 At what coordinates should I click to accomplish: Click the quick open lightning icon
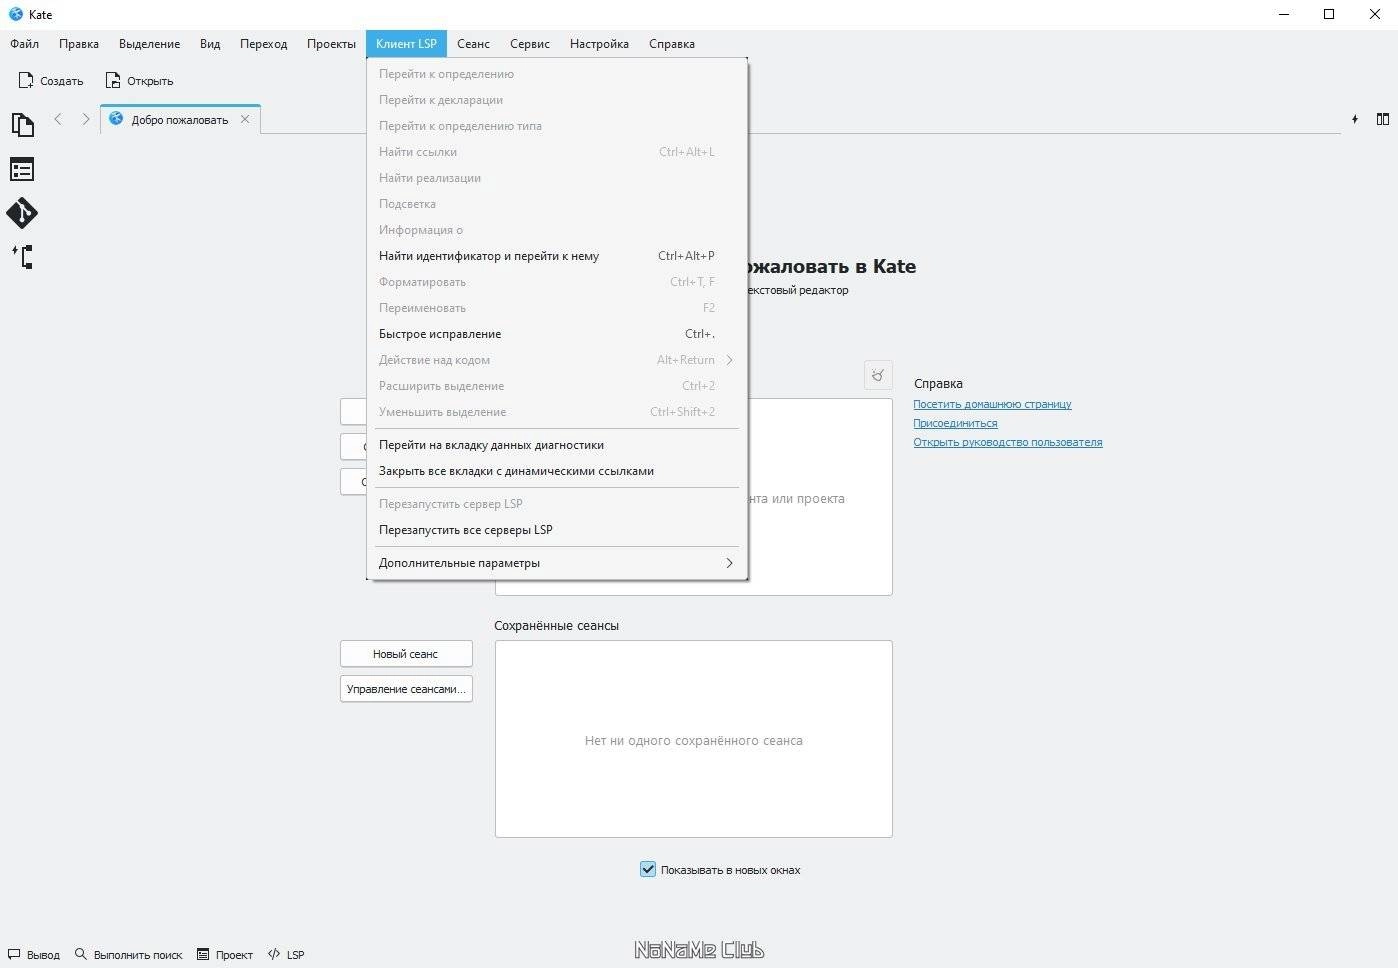pos(1355,119)
